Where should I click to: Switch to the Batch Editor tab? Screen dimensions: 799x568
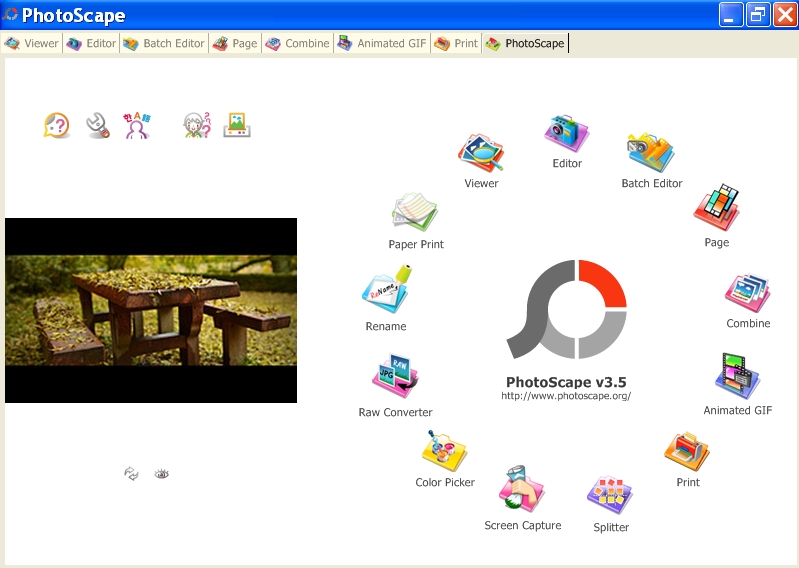click(164, 43)
